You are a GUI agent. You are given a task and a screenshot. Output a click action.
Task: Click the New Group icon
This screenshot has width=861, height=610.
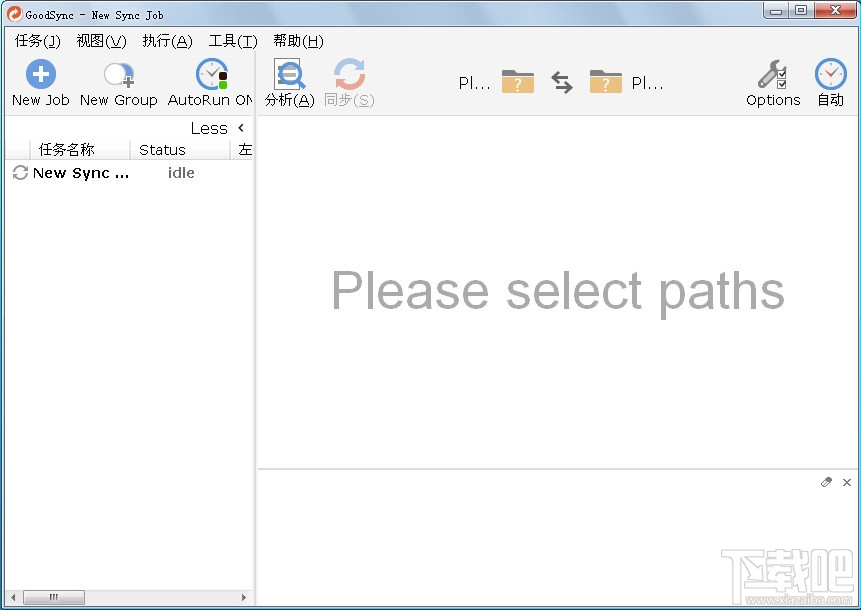tap(119, 75)
